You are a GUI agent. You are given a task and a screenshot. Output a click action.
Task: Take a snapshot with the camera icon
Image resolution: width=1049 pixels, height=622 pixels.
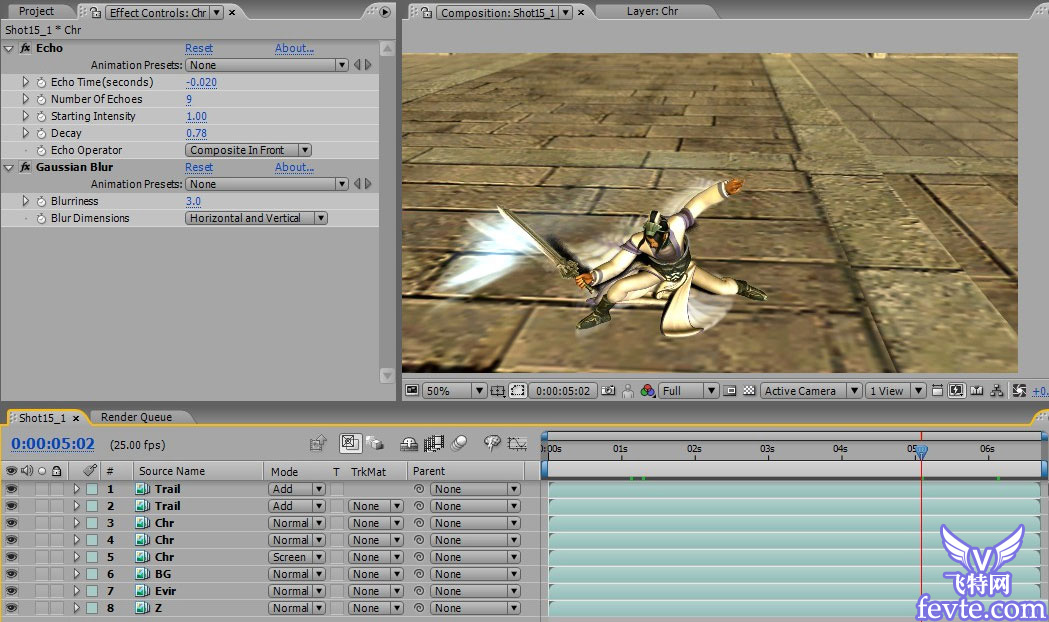[x=608, y=391]
